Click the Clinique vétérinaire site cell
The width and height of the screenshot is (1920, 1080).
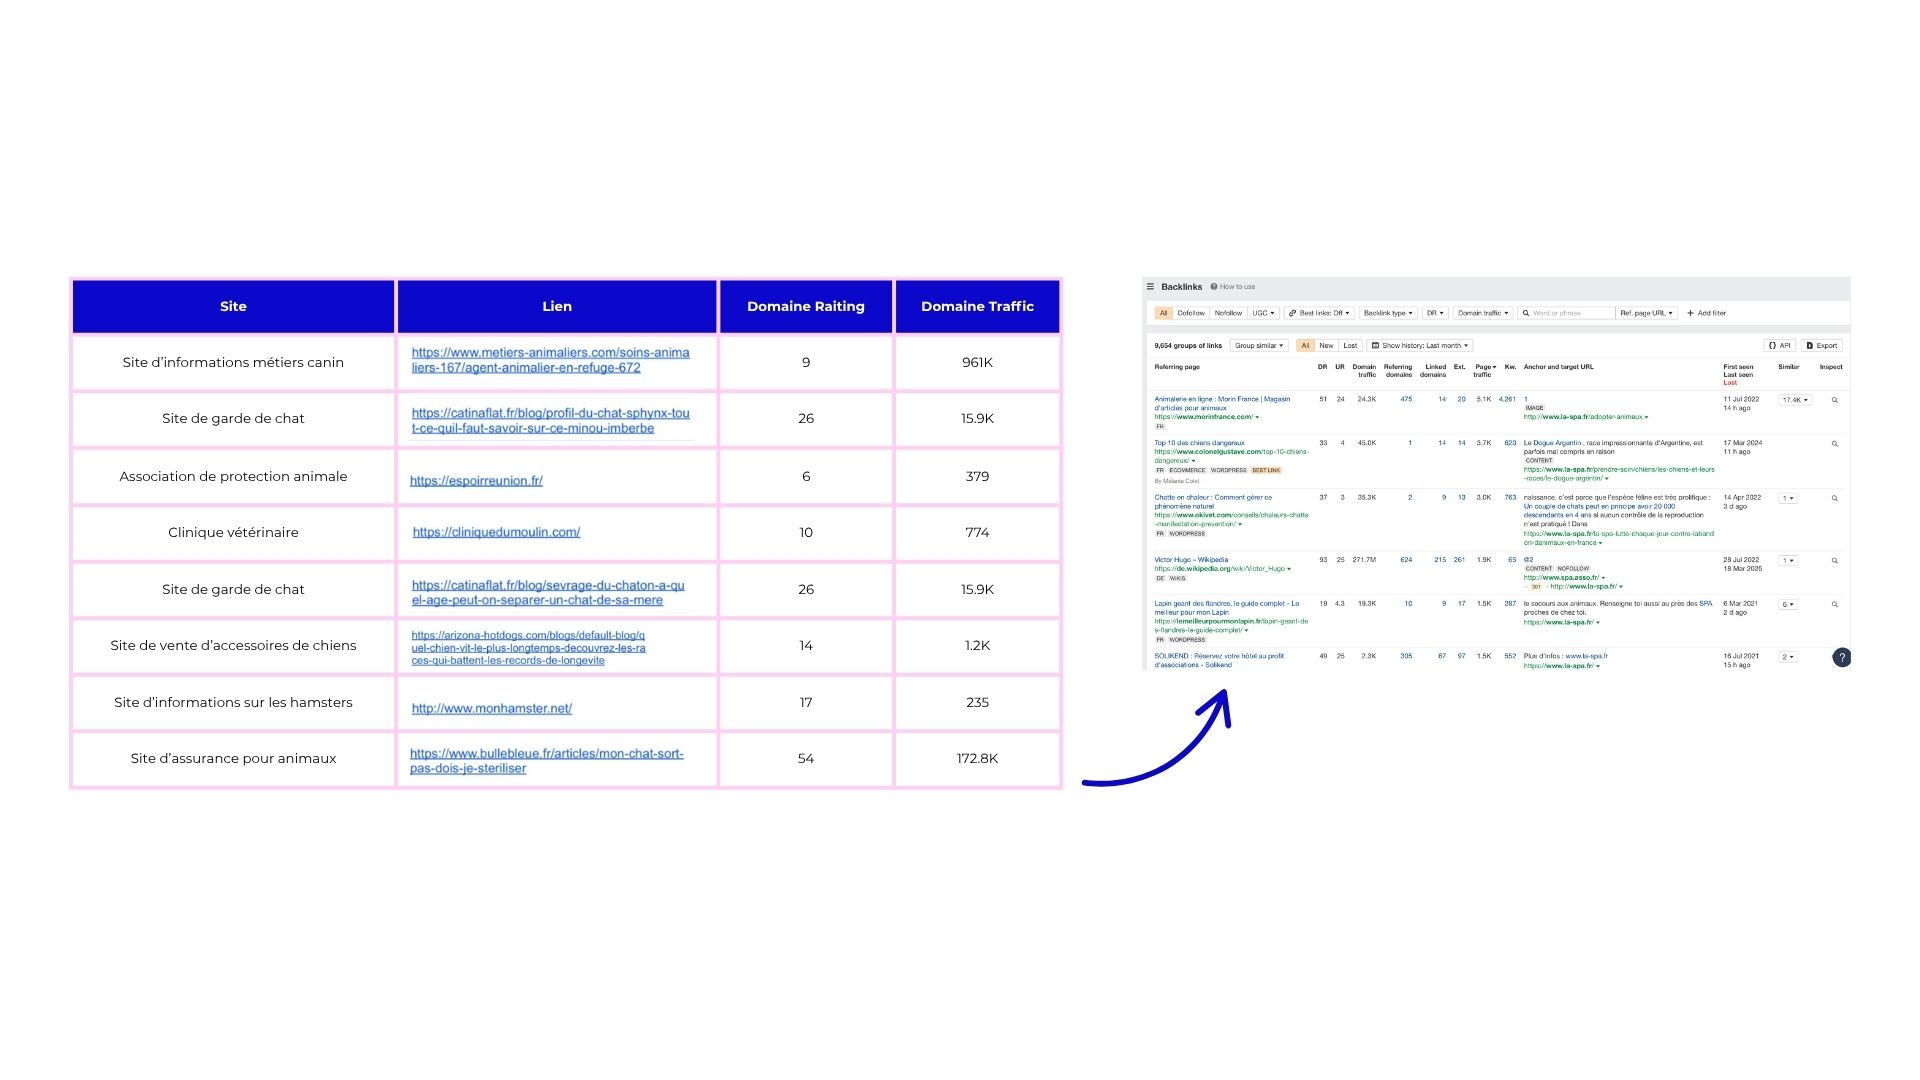[x=233, y=532]
